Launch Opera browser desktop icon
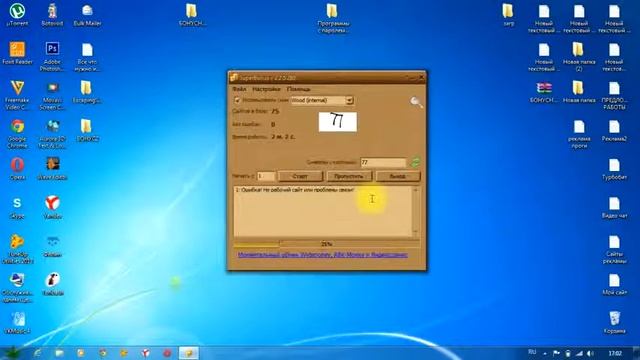 [x=17, y=168]
